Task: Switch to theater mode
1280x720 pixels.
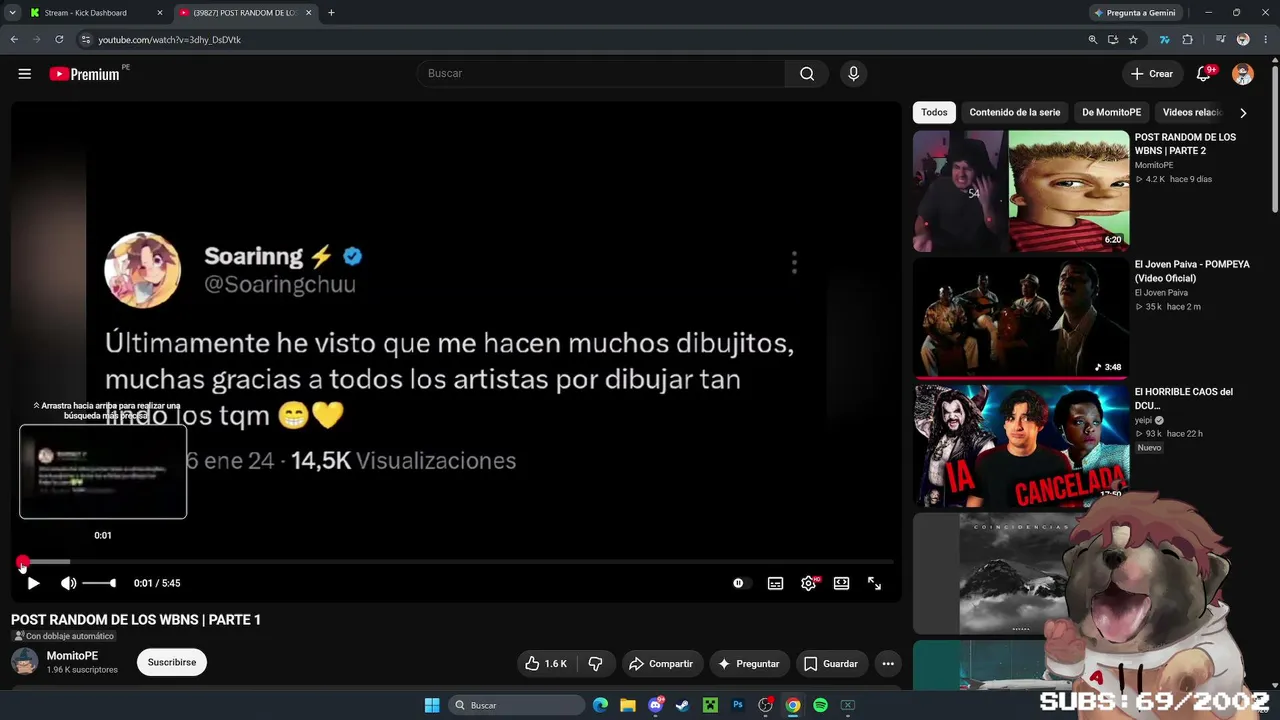Action: [841, 583]
